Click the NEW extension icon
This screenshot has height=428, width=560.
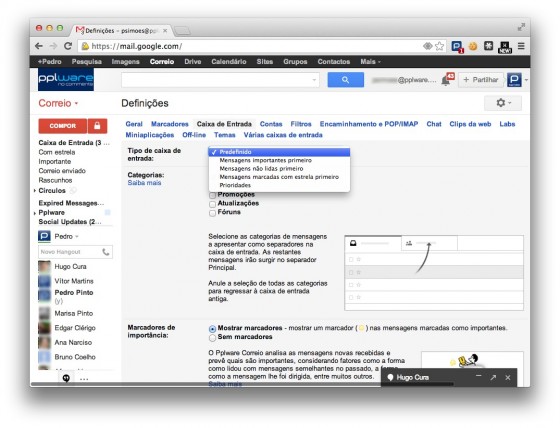pos(505,47)
